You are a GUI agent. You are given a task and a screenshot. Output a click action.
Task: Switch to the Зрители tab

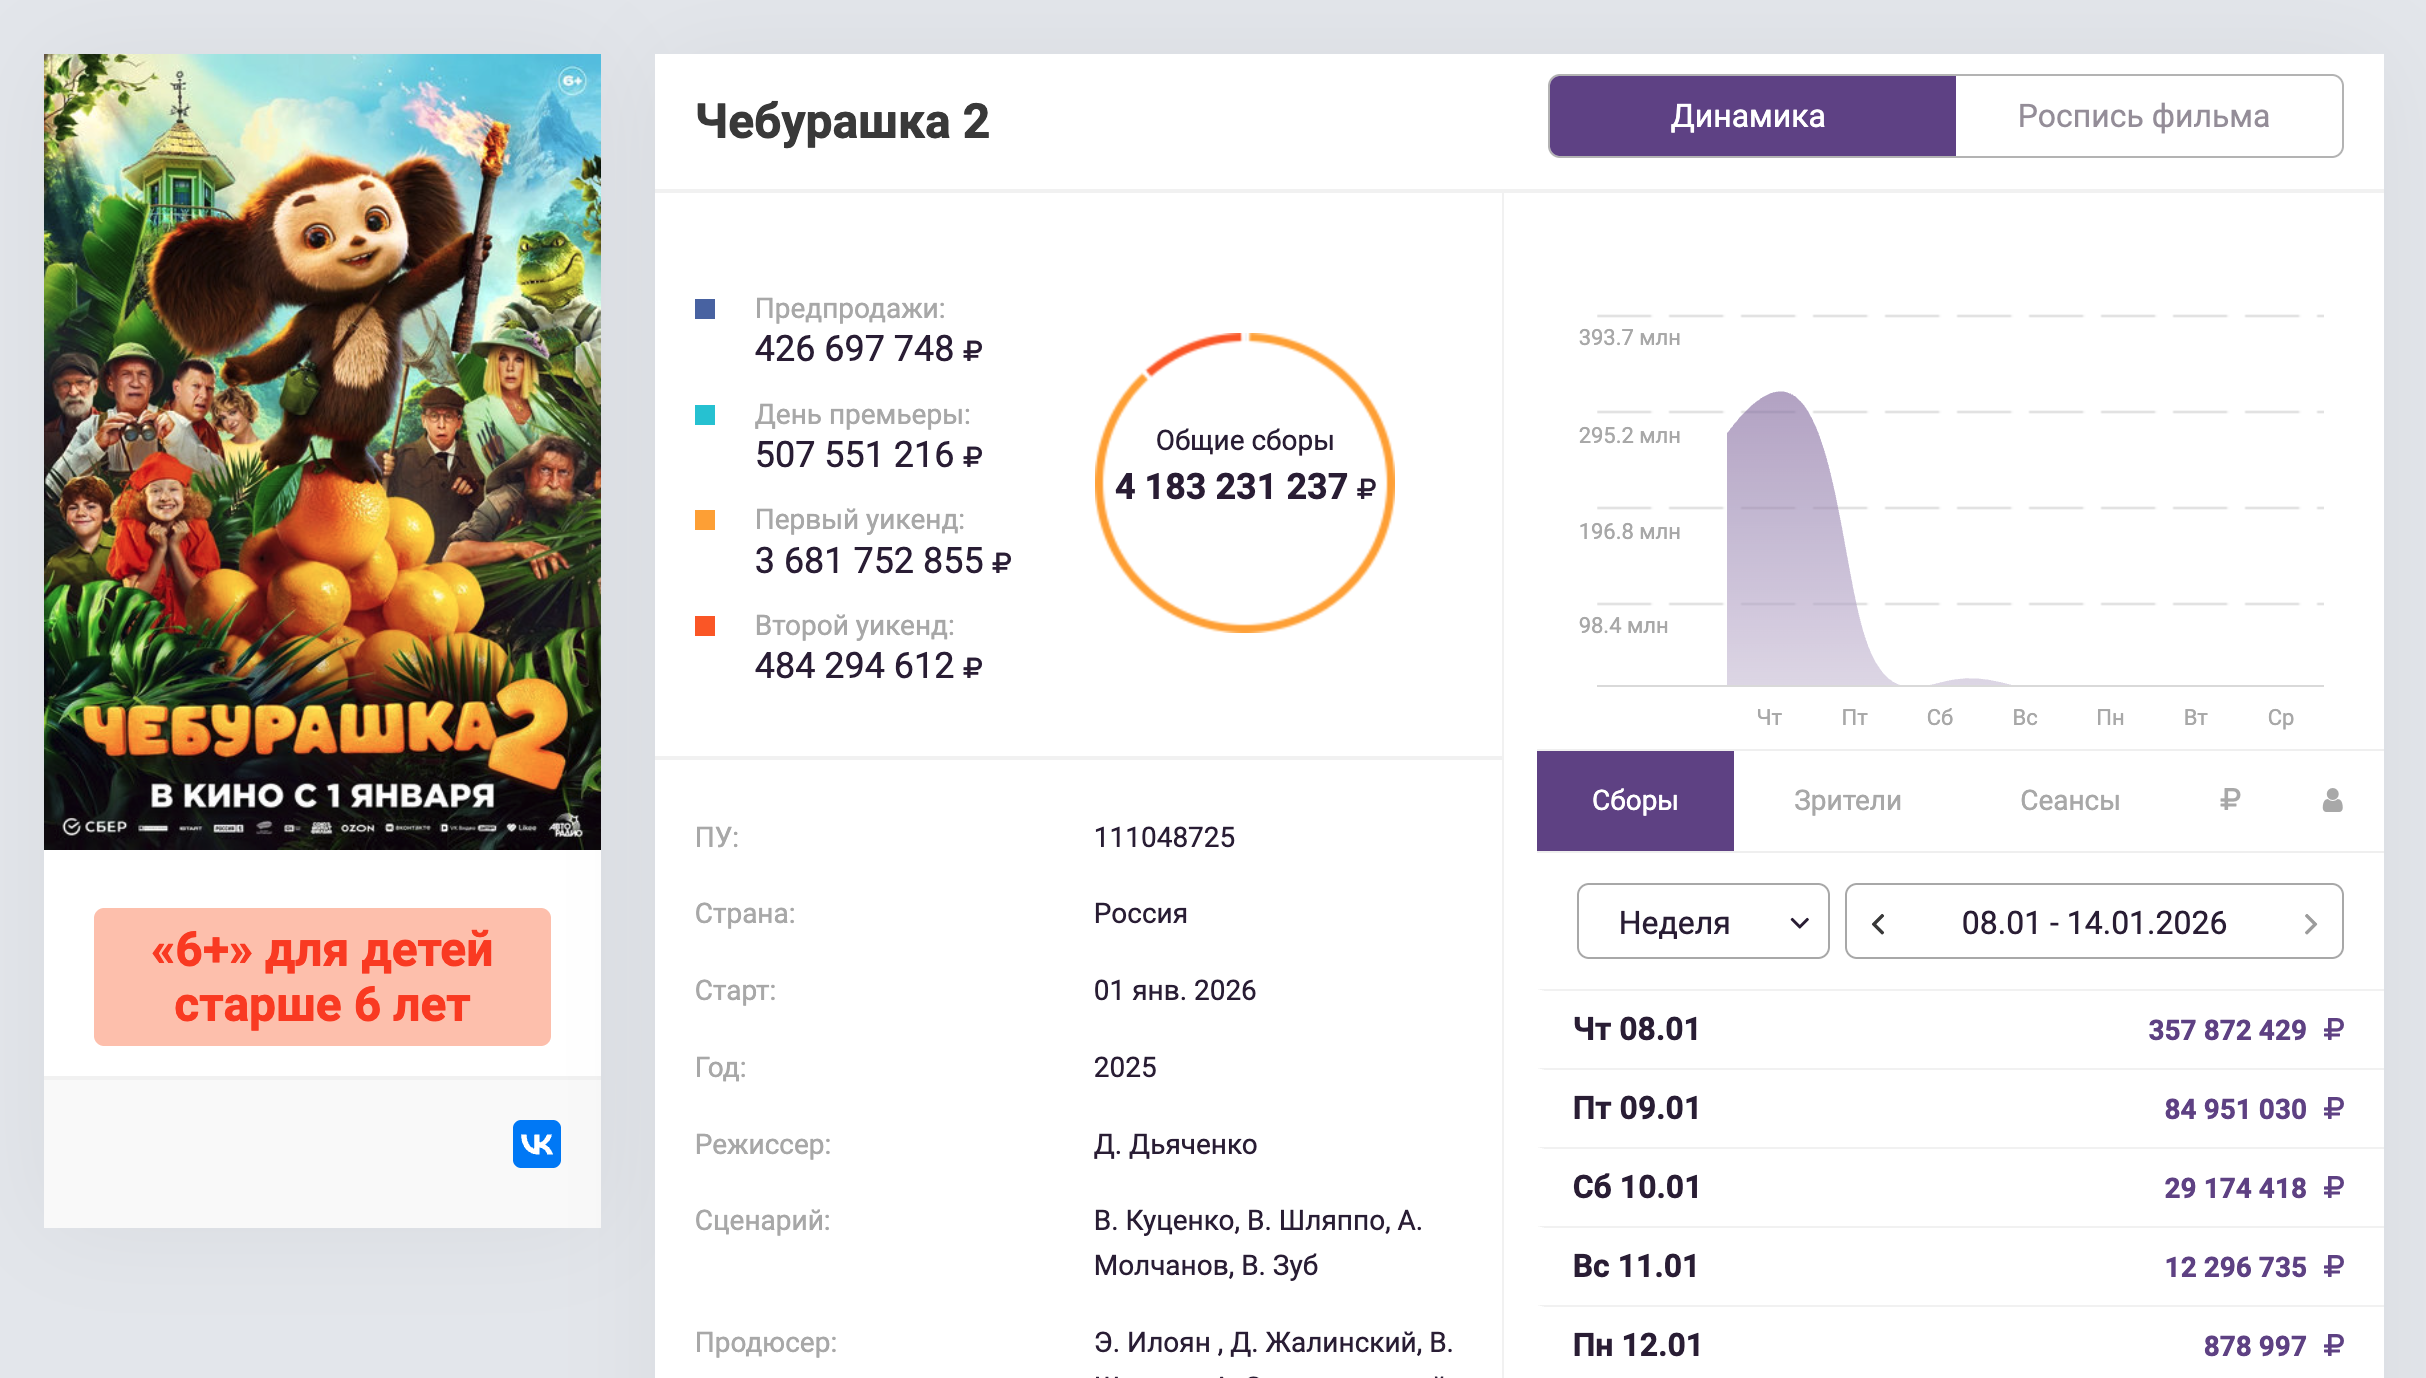click(1847, 800)
